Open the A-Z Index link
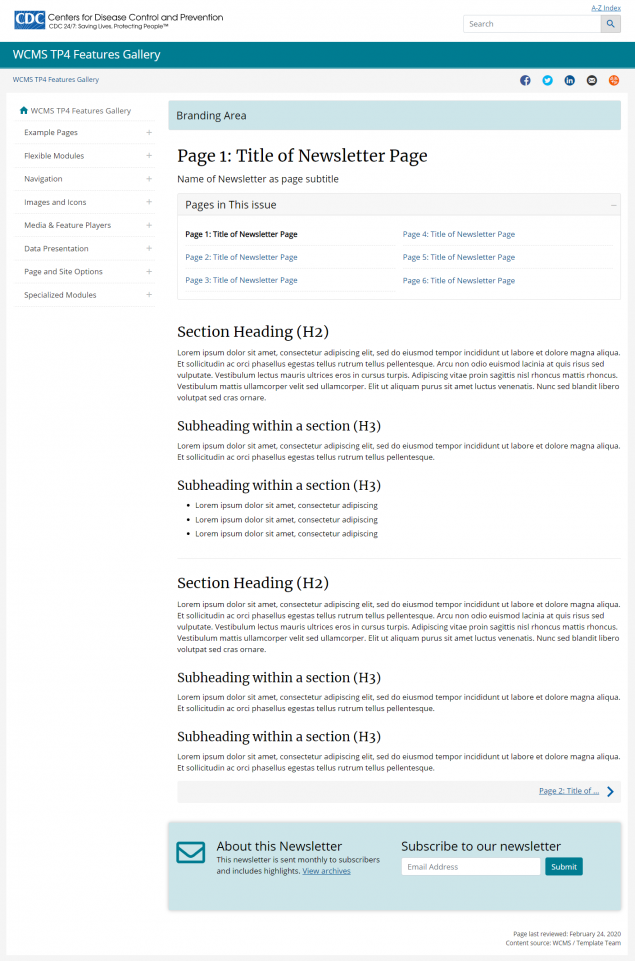635x961 pixels. pos(606,8)
